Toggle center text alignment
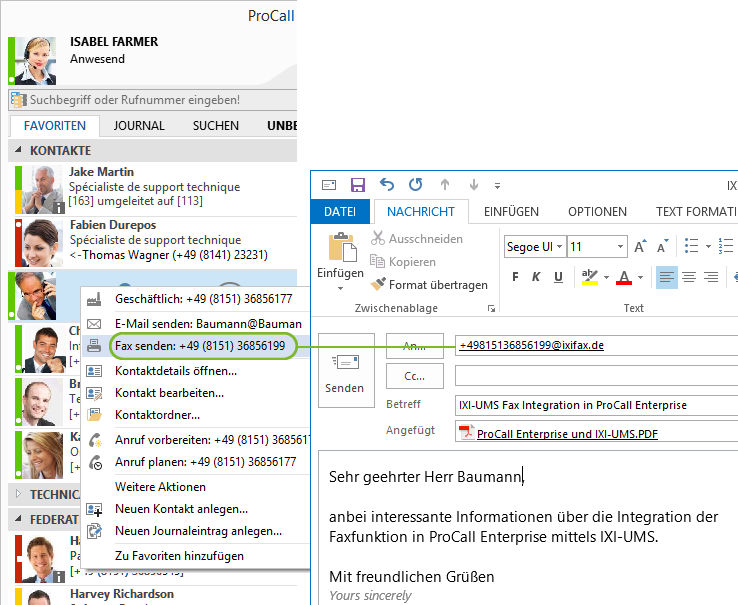 click(689, 277)
